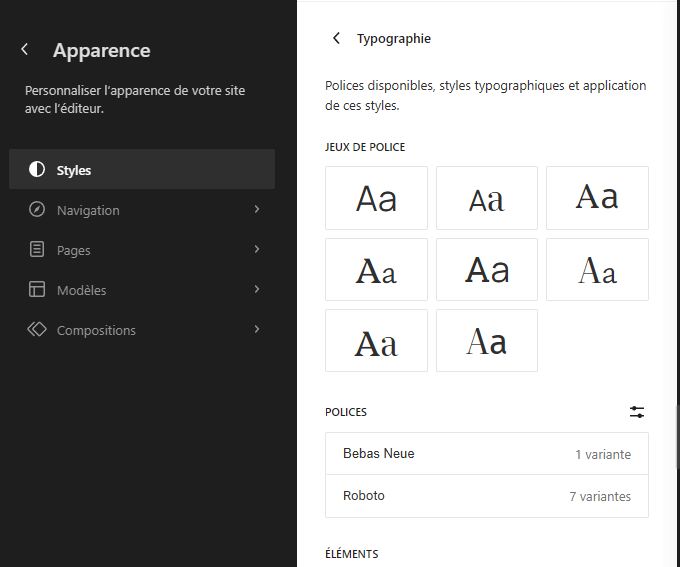Click the Pages document icon
The width and height of the screenshot is (680, 567).
coord(37,250)
